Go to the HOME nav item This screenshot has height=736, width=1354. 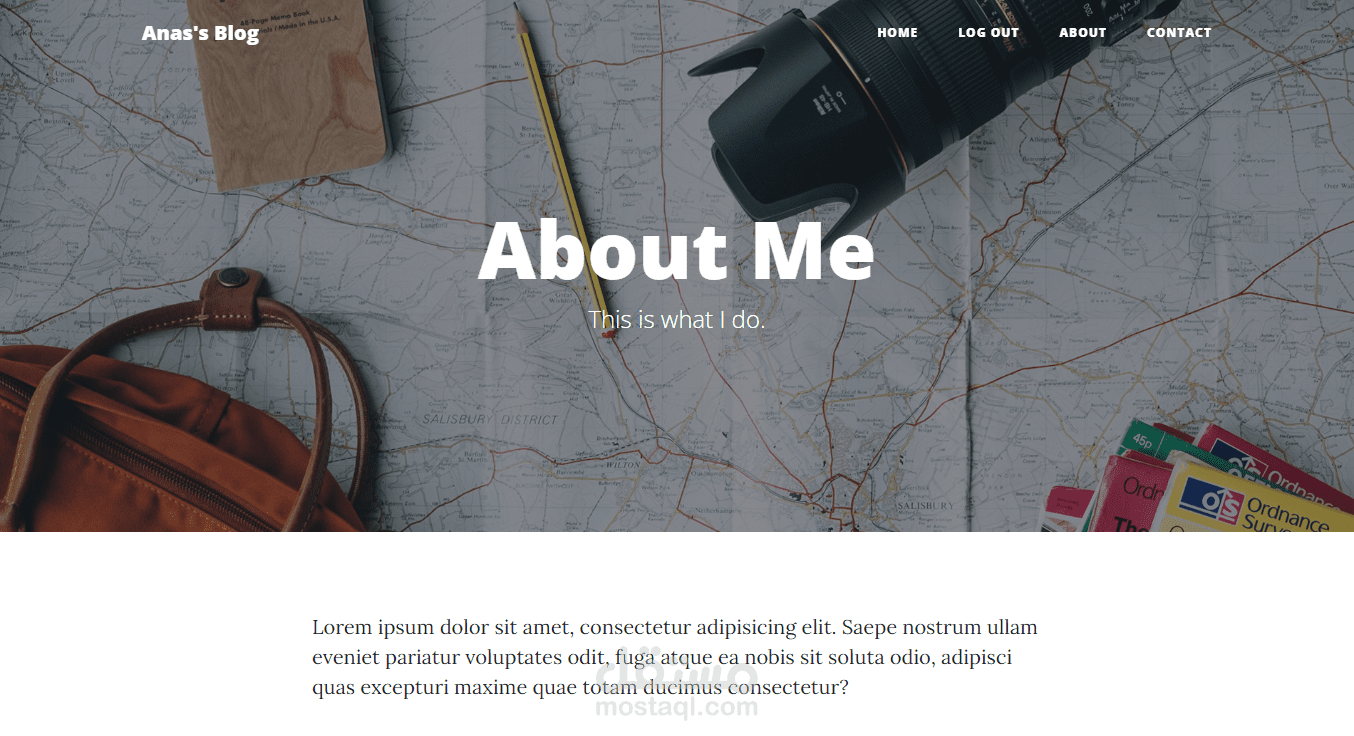[897, 33]
